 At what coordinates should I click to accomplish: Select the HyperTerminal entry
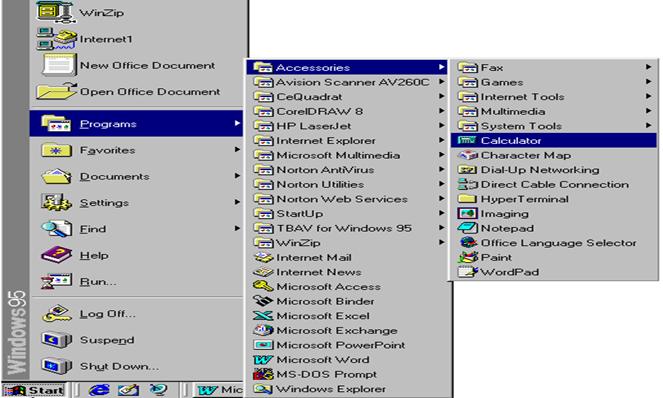[554, 199]
